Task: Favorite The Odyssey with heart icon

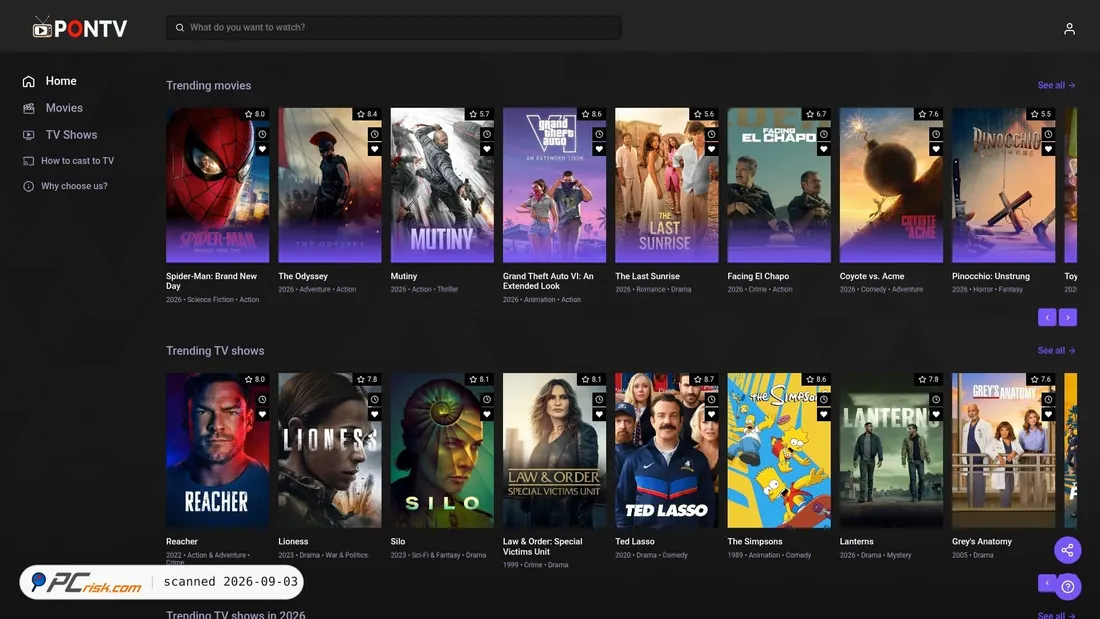Action: [375, 149]
